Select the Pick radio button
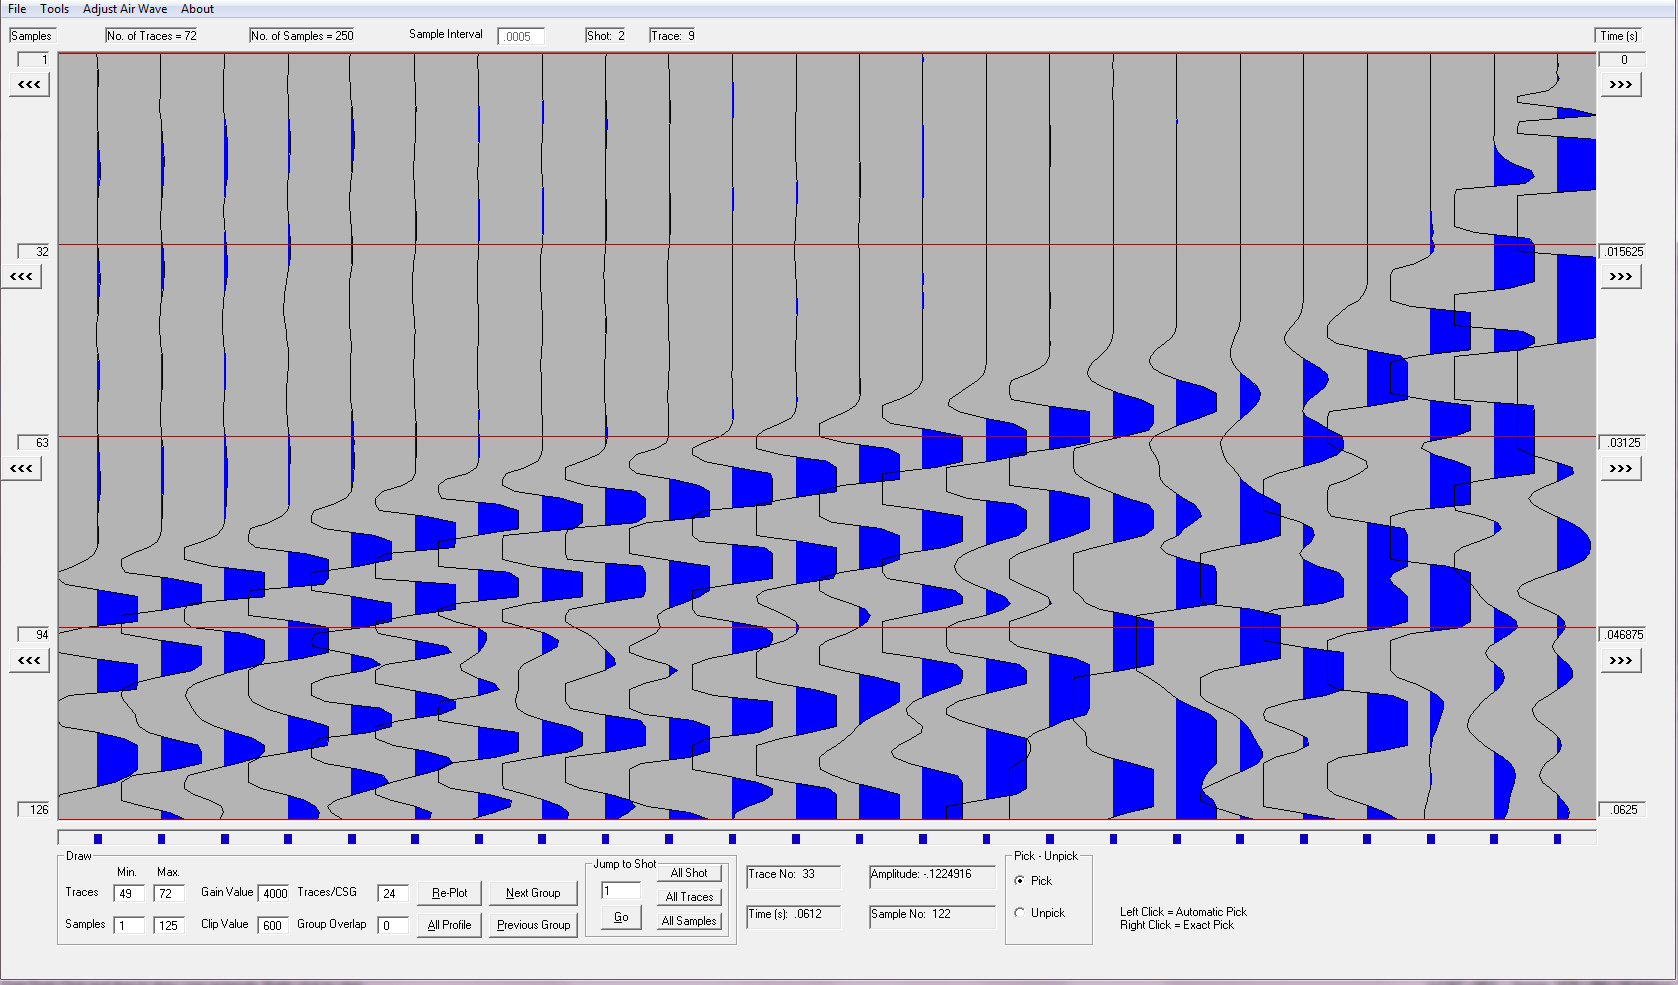 [x=1020, y=881]
